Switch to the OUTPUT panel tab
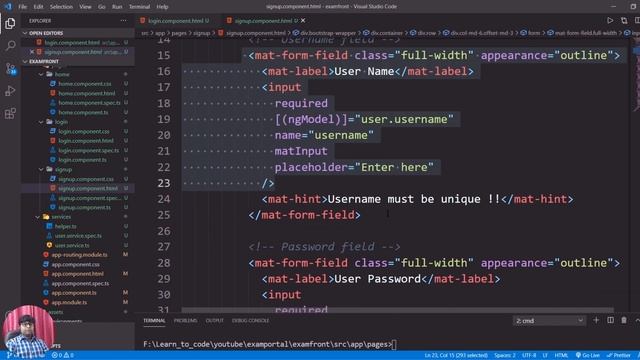The width and height of the screenshot is (640, 360). 215,320
